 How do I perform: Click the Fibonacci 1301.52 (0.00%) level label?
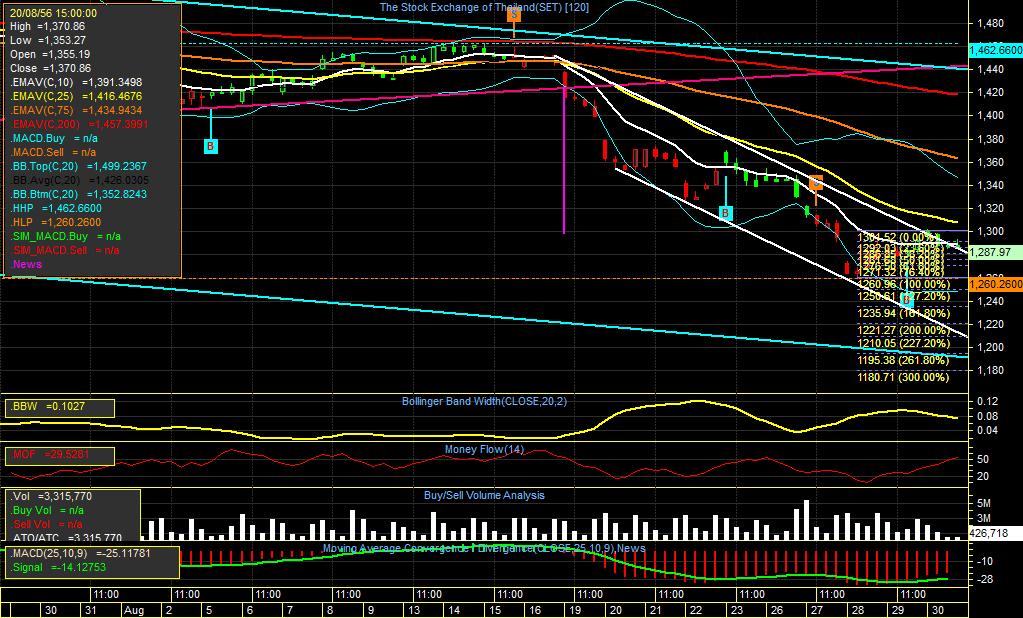898,237
